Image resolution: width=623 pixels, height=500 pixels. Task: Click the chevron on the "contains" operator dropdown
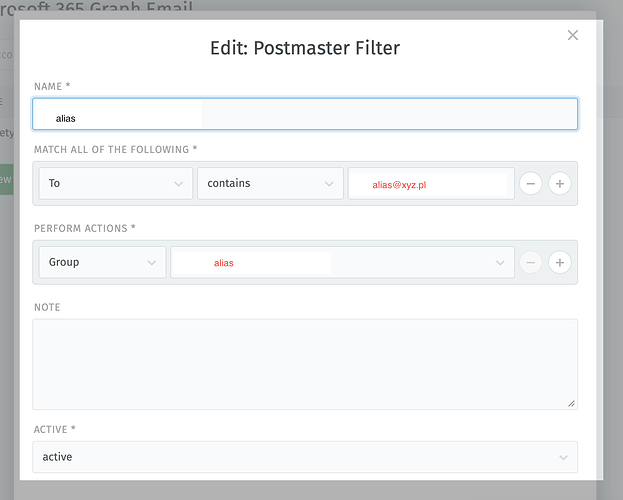[x=329, y=184]
